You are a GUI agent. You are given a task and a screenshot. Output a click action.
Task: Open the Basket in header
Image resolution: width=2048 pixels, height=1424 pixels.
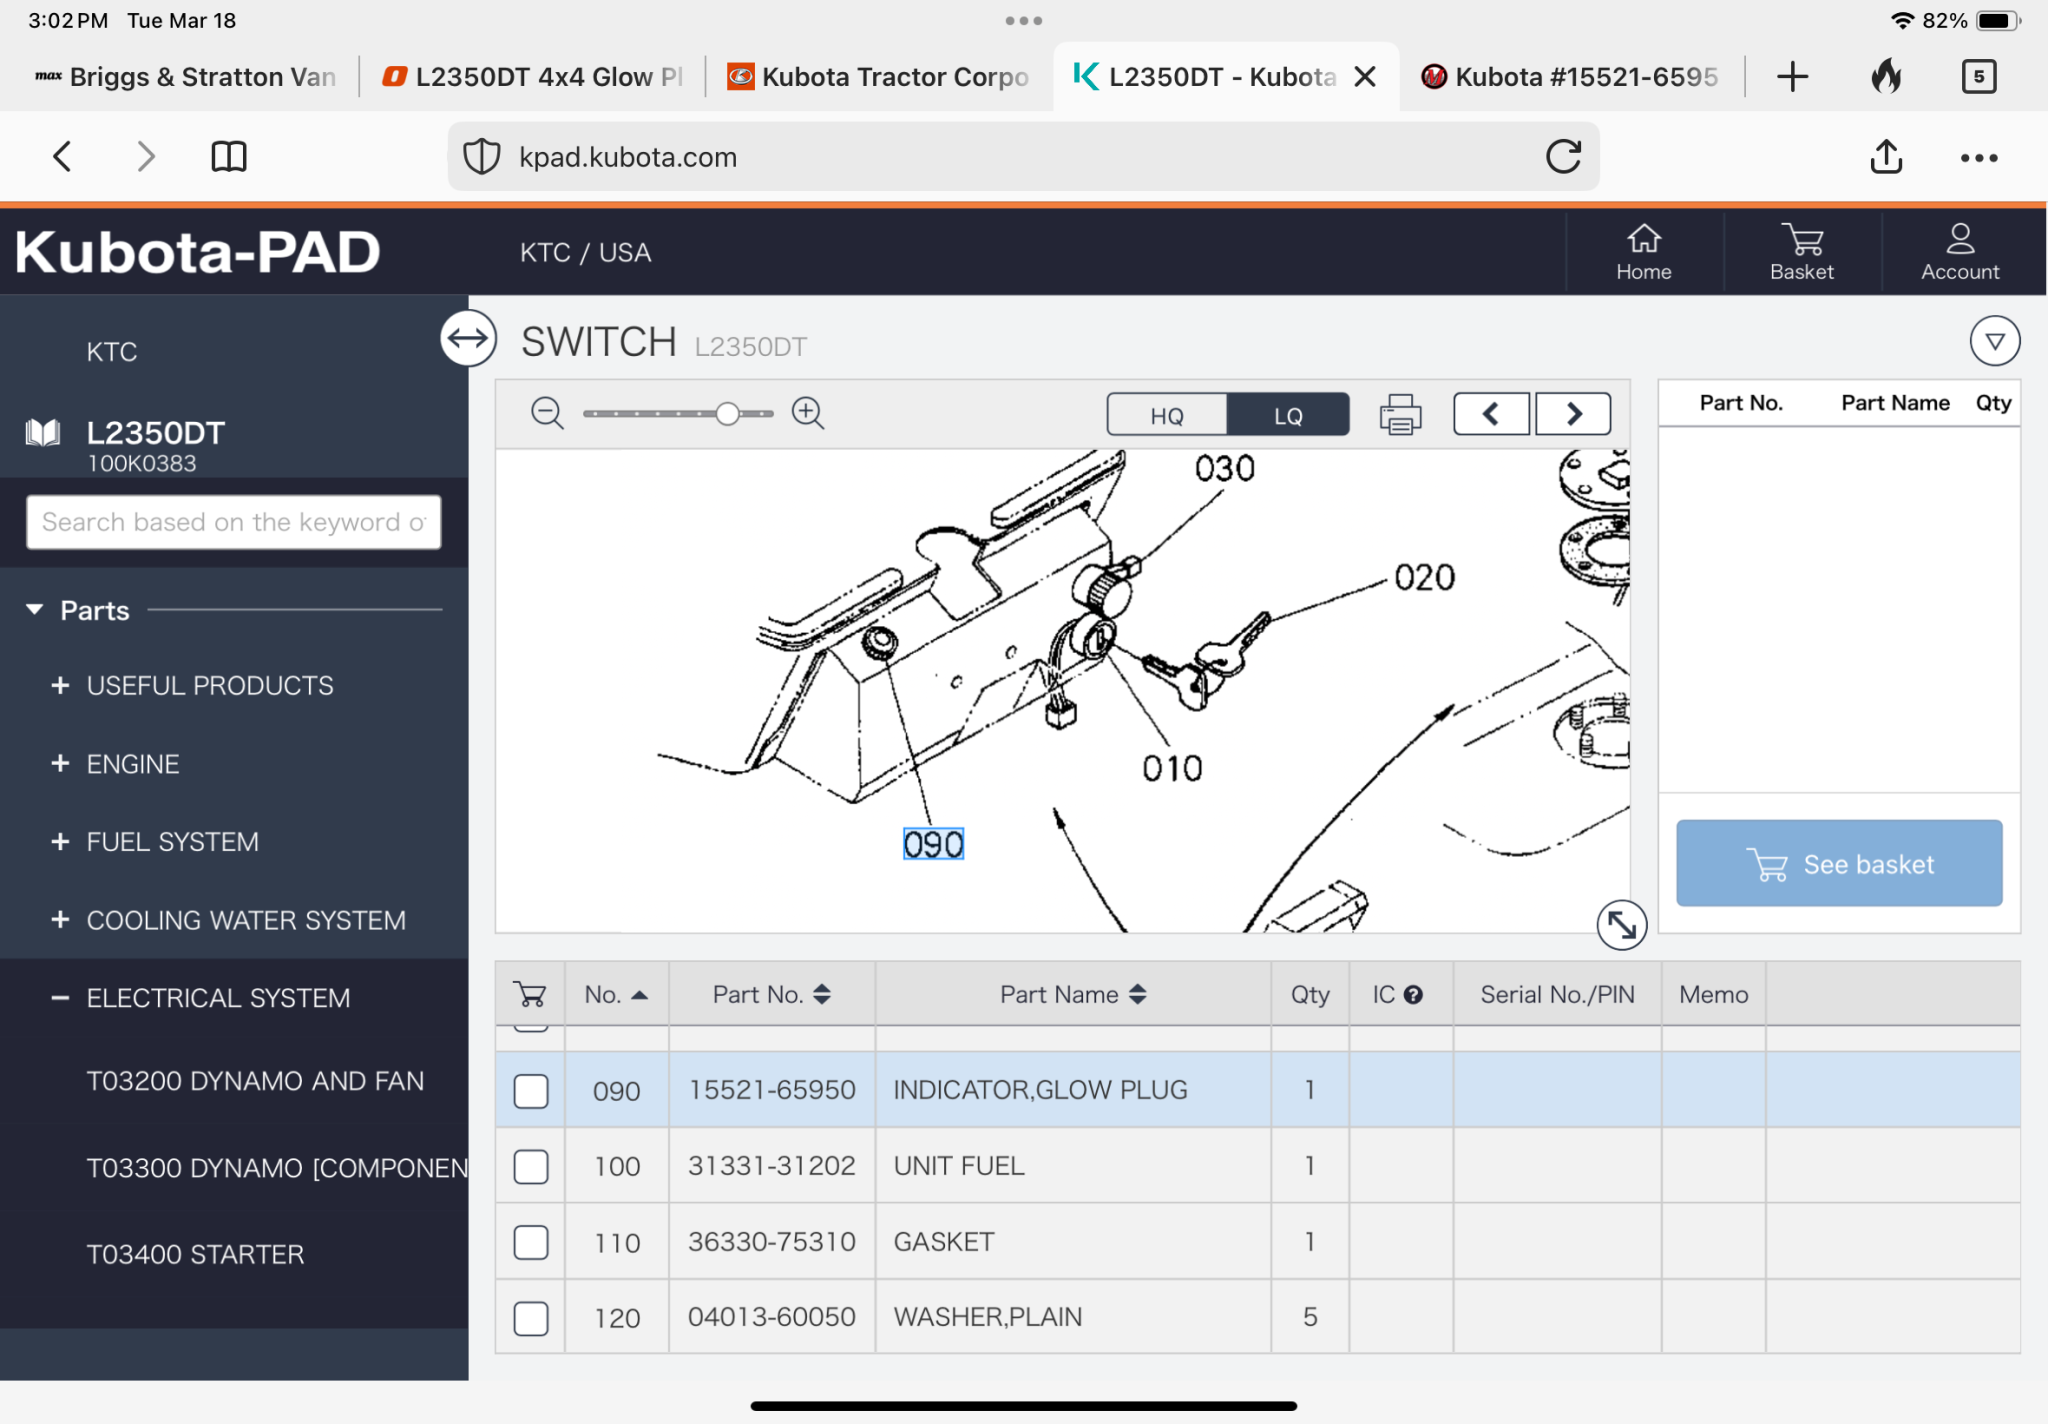(1802, 252)
